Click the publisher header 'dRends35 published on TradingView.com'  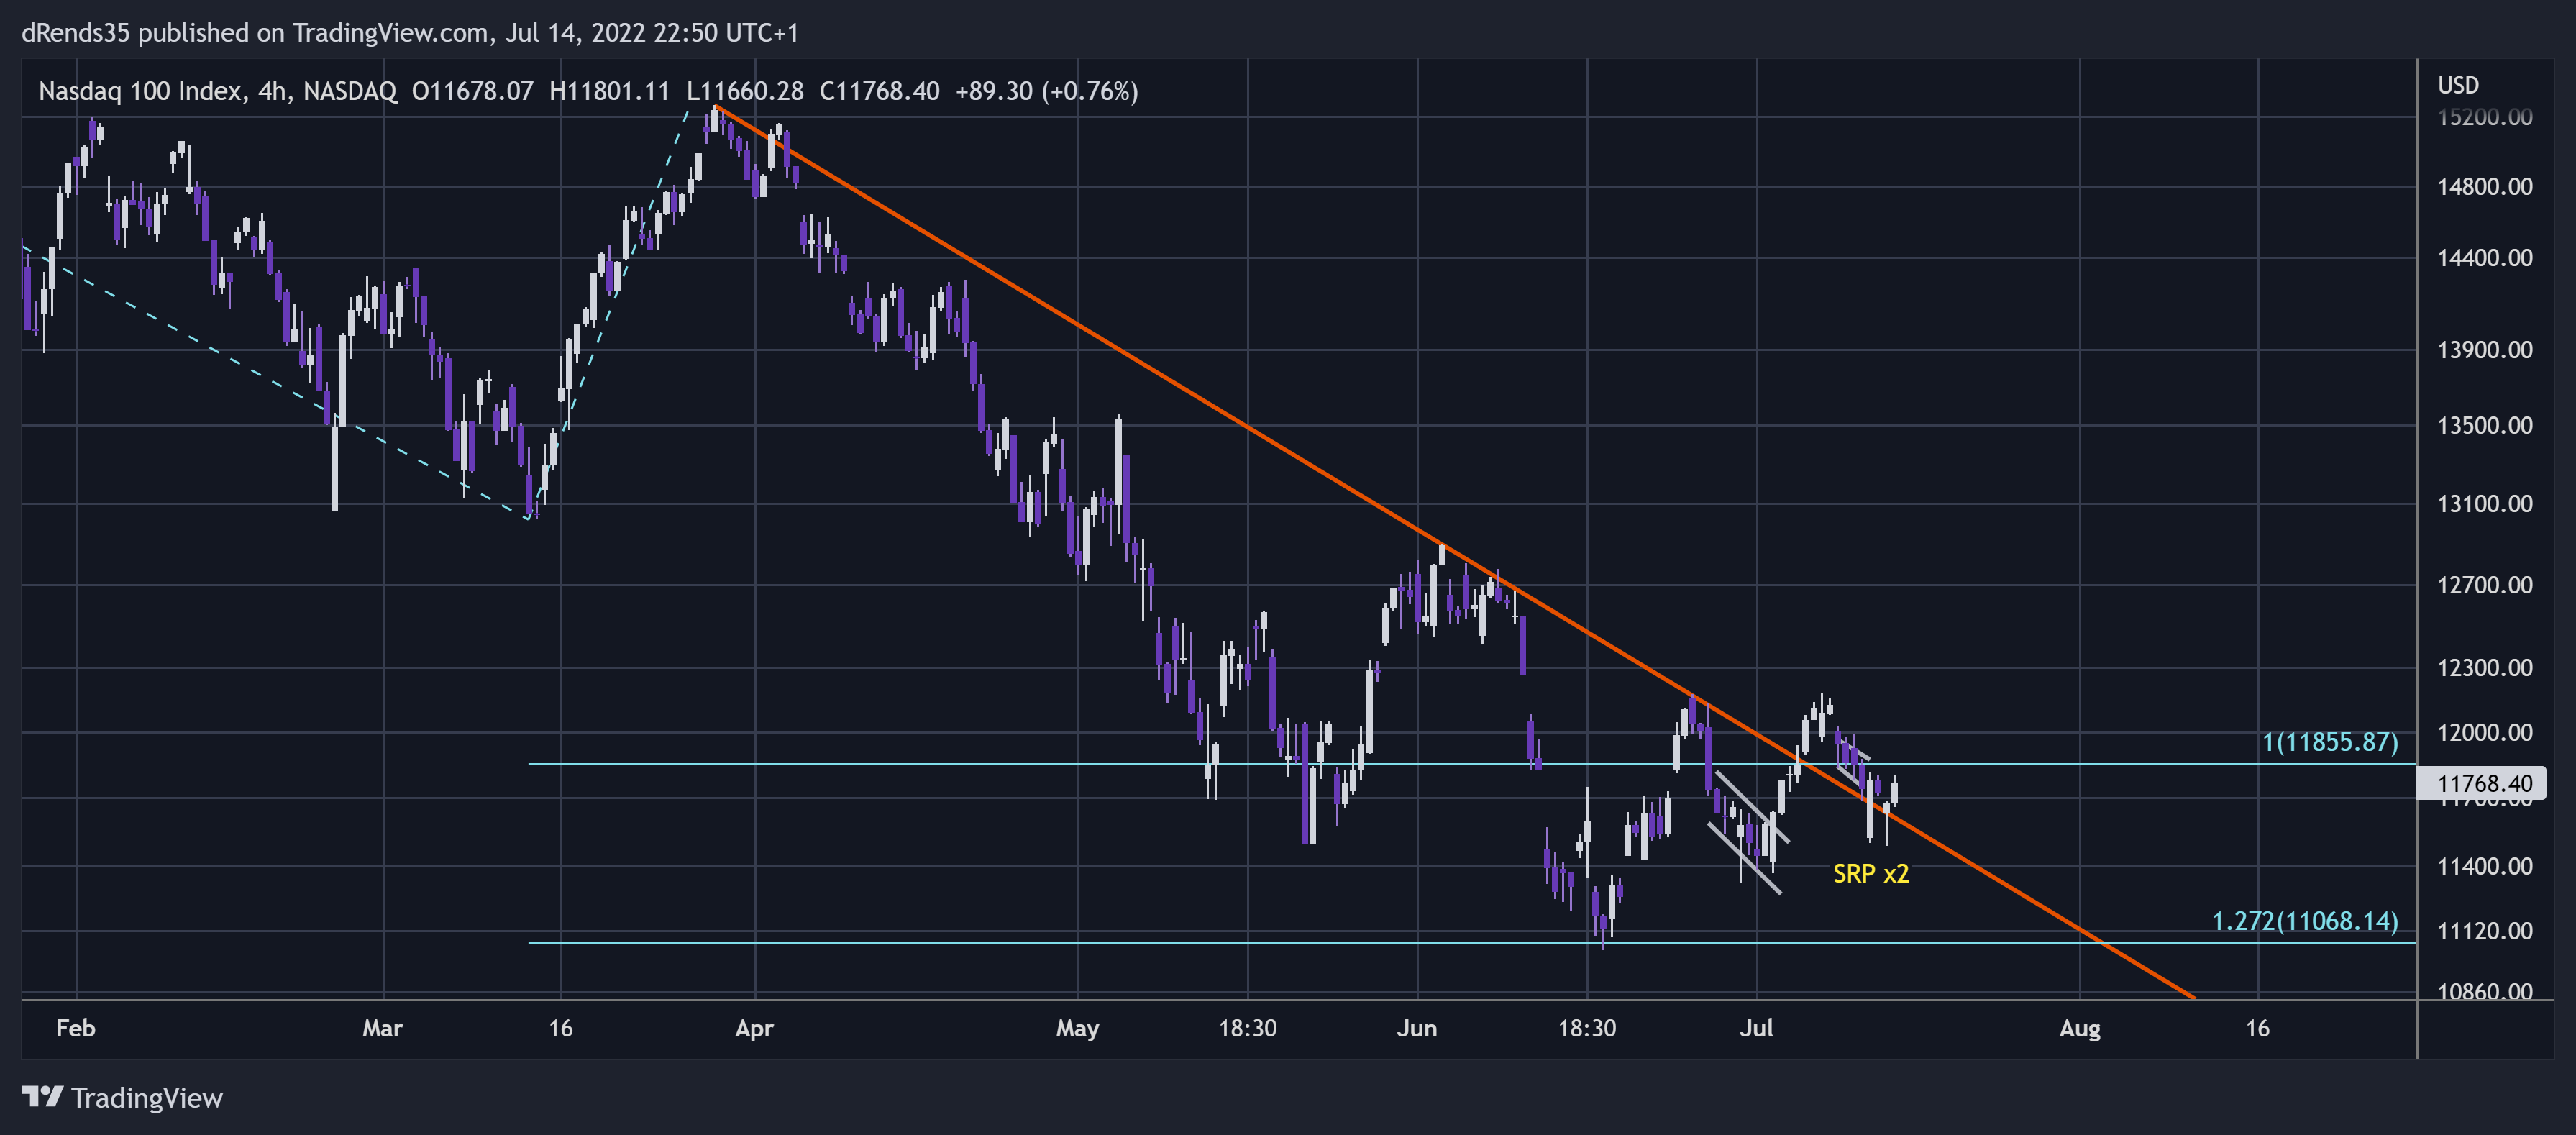point(255,33)
